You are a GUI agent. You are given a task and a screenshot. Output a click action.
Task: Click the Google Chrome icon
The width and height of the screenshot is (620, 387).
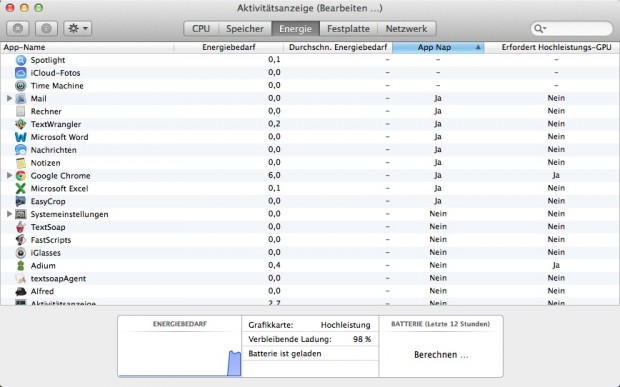[x=21, y=176]
